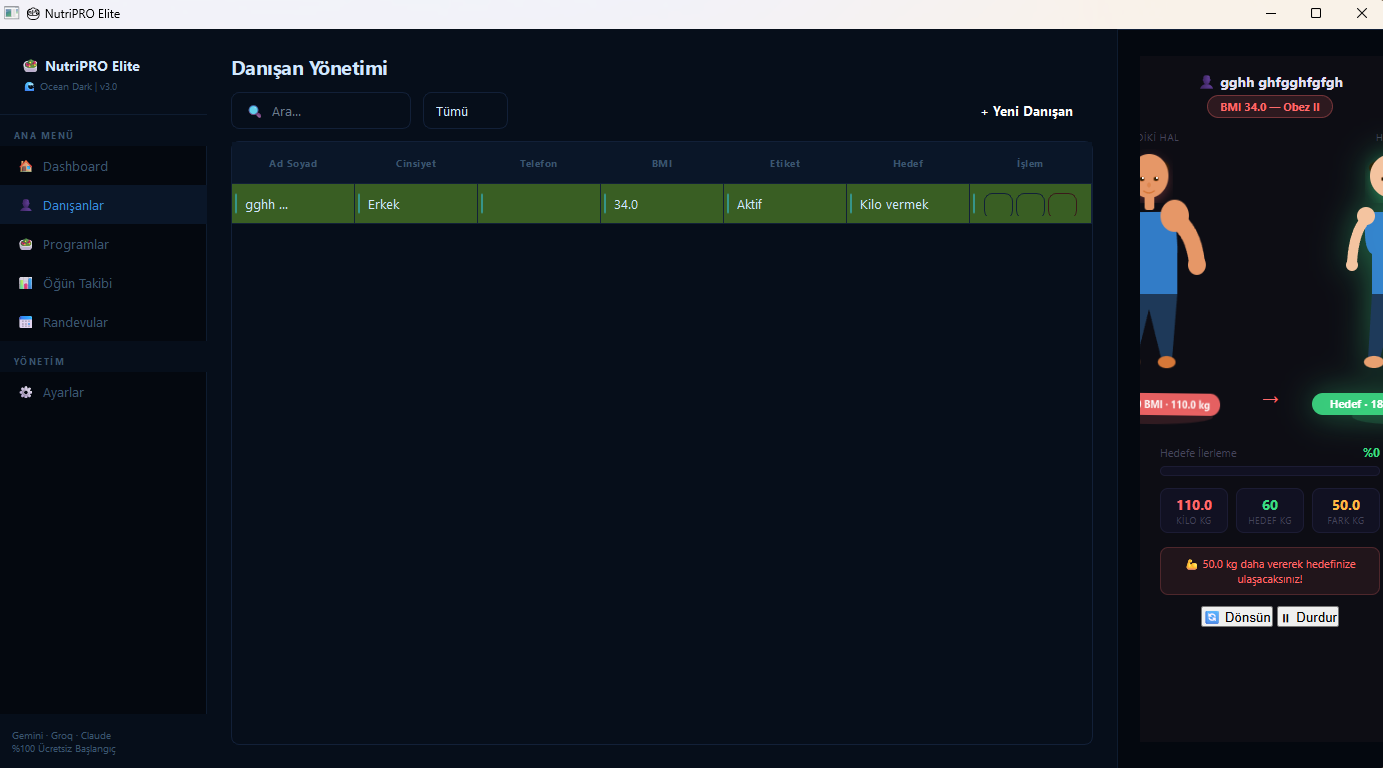
Task: Pause the animation with Durdur button
Action: pos(1308,617)
